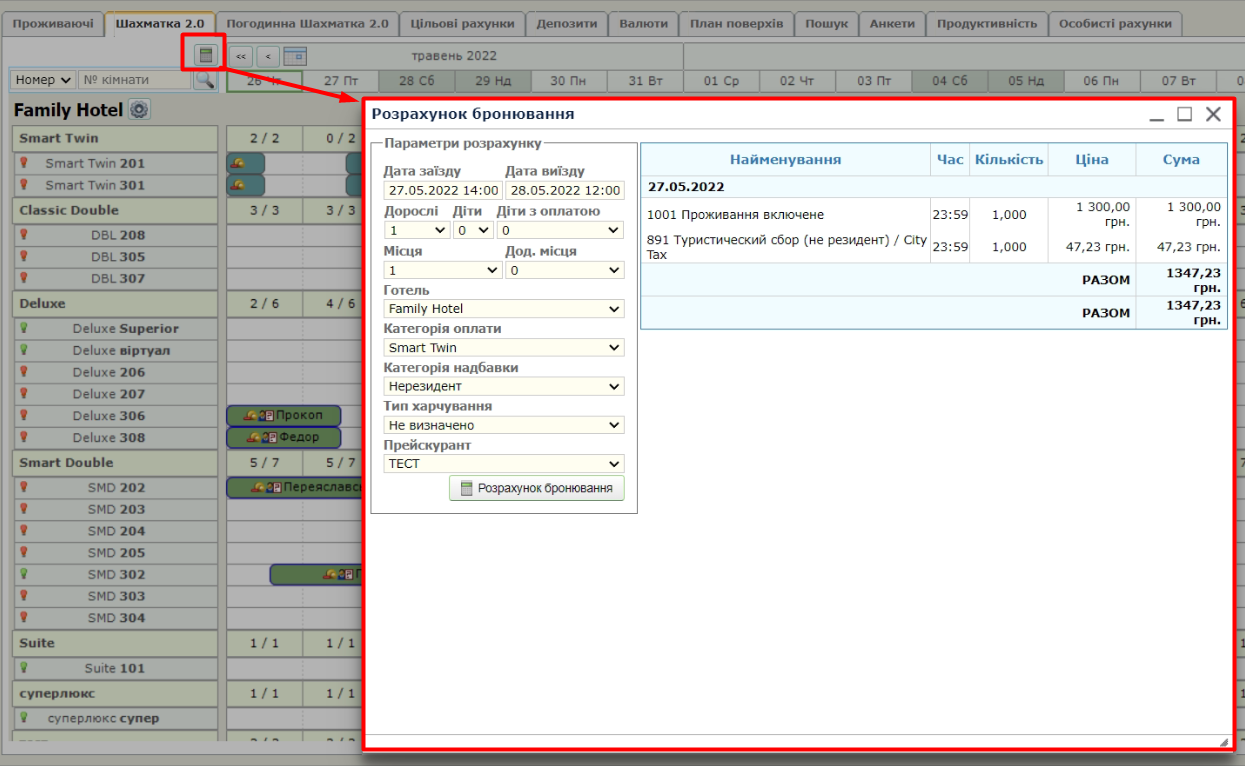The image size is (1245, 766).
Task: Click the booking calculator icon in the toolbar
Action: 206,55
